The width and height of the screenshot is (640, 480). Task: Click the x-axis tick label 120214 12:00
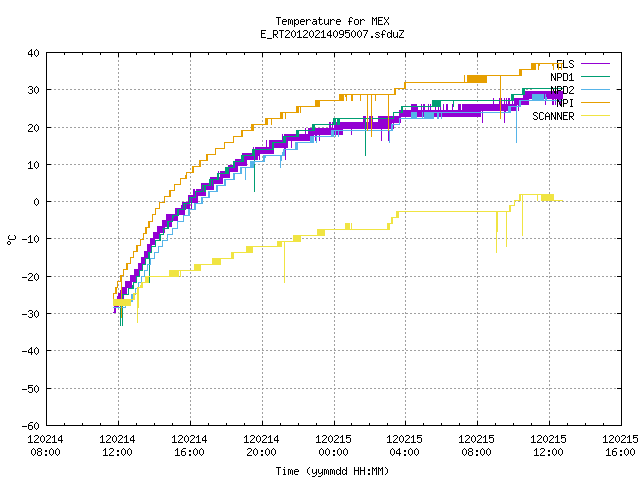tap(117, 446)
